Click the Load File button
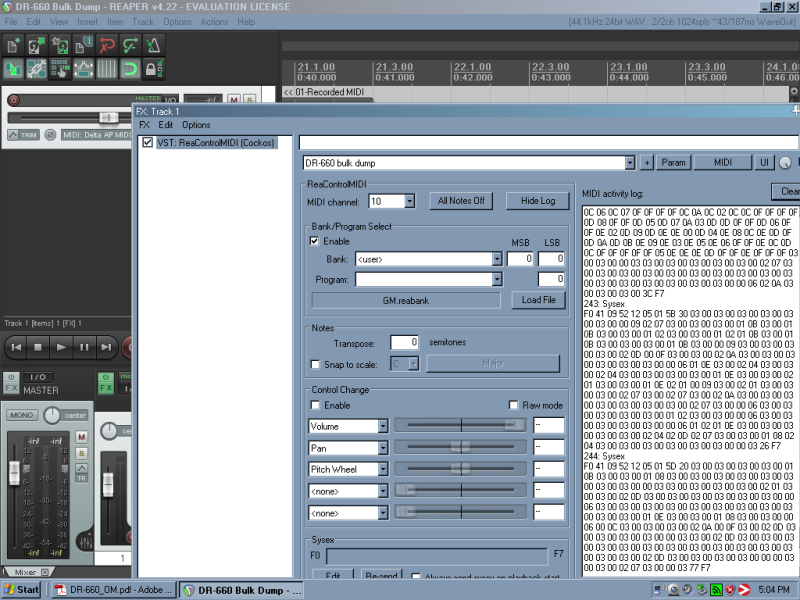Screen dimensions: 800x600 pos(539,300)
